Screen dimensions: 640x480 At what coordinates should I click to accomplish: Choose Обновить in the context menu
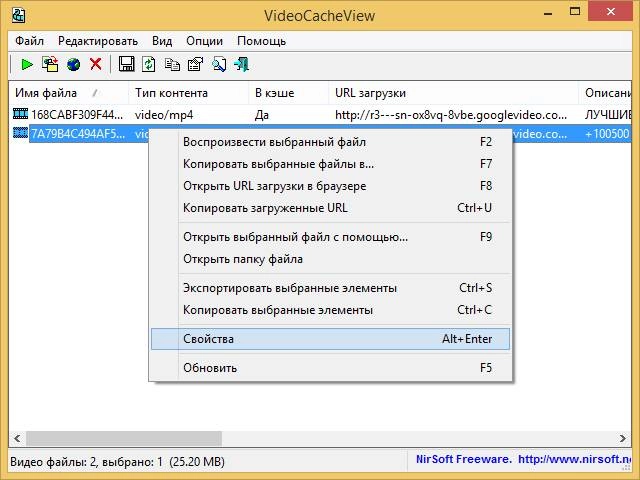330,368
